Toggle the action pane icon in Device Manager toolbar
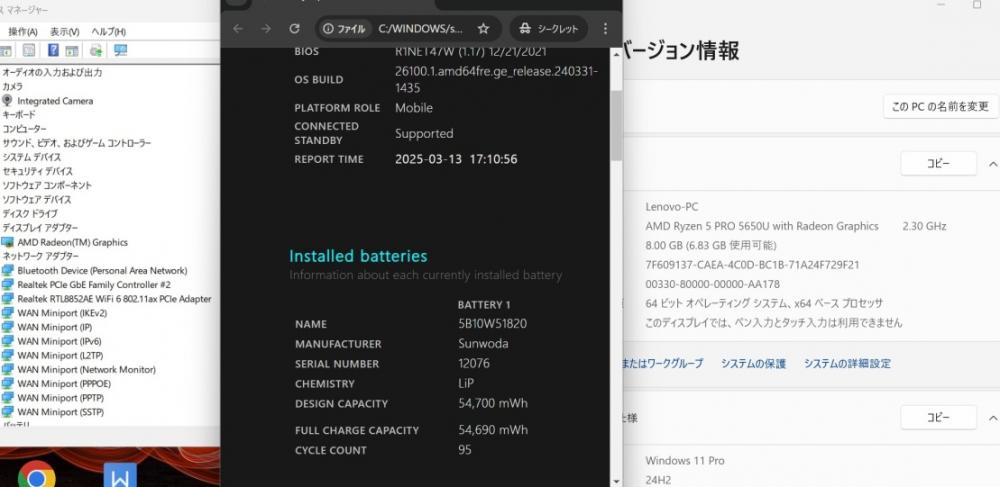Screen dimensions: 1000x487 (x=72, y=50)
